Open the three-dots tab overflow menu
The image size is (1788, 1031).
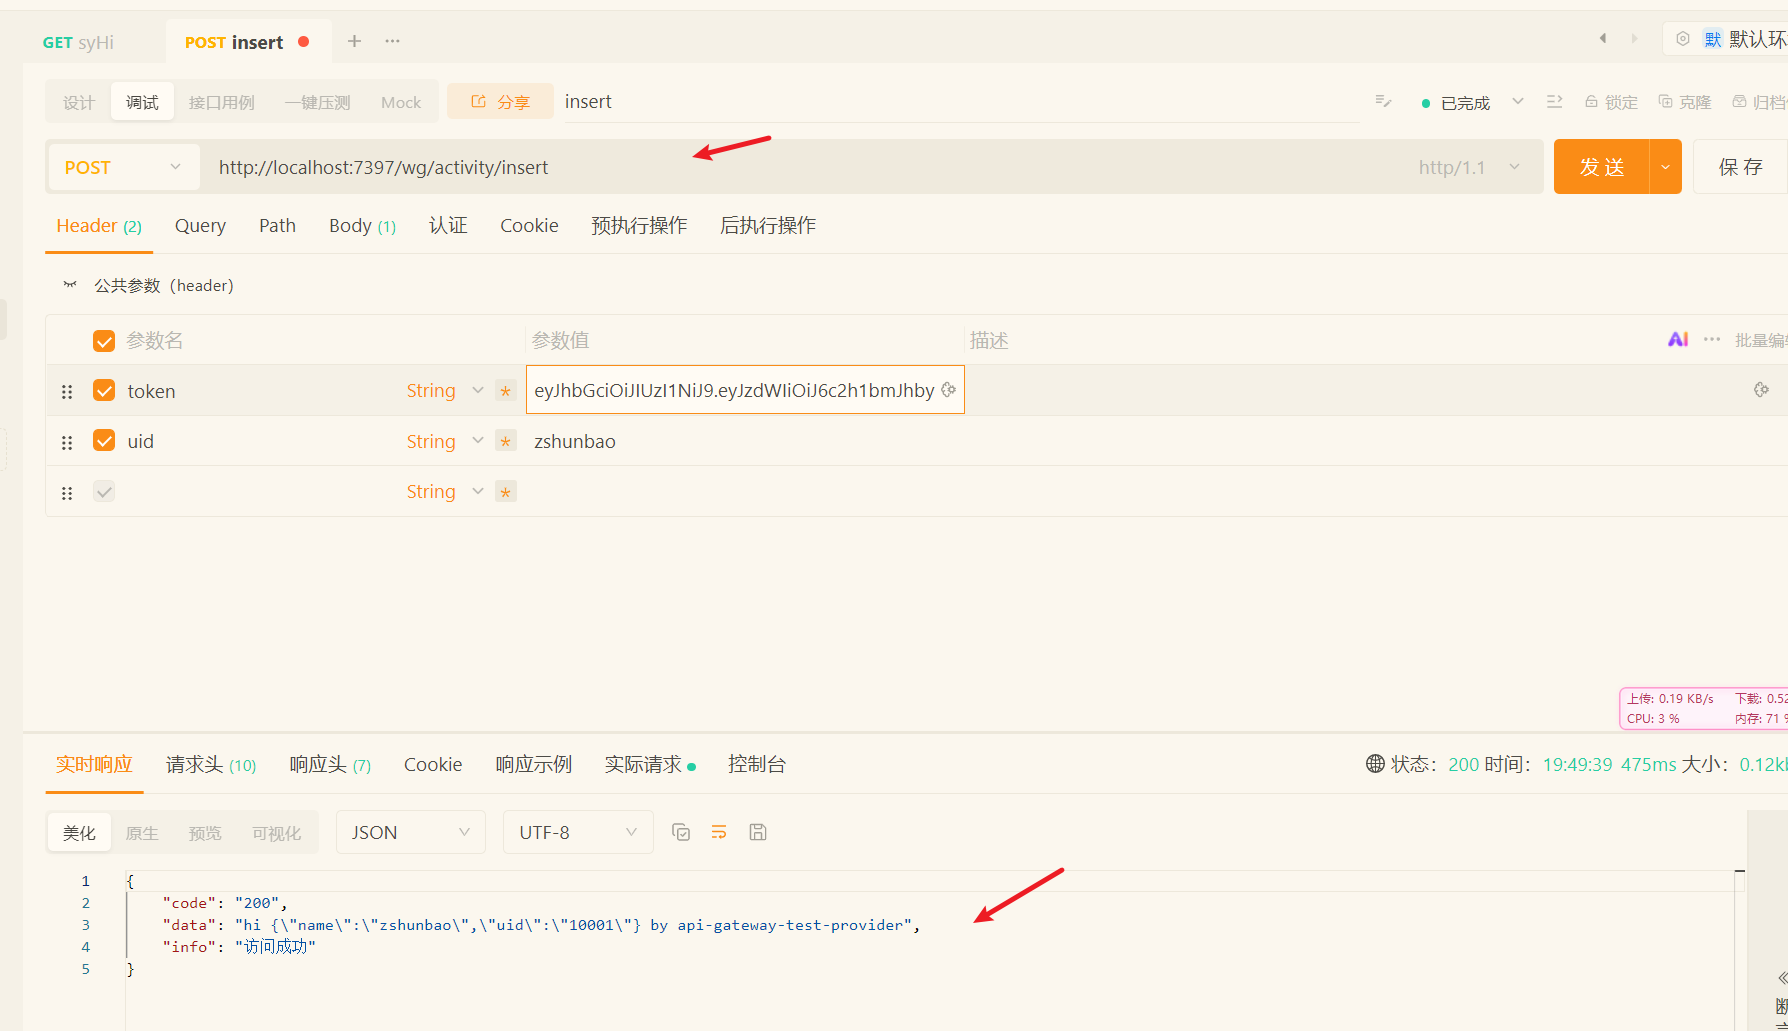pos(393,41)
